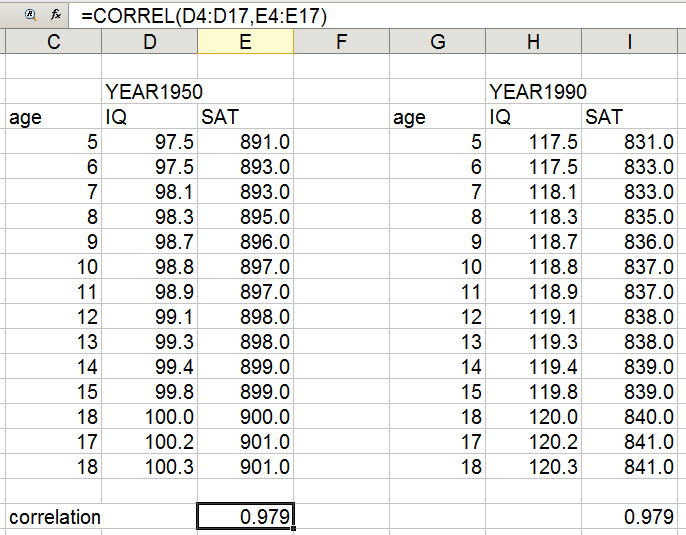Click the age header in column G
The image size is (686, 535).
pos(438,116)
